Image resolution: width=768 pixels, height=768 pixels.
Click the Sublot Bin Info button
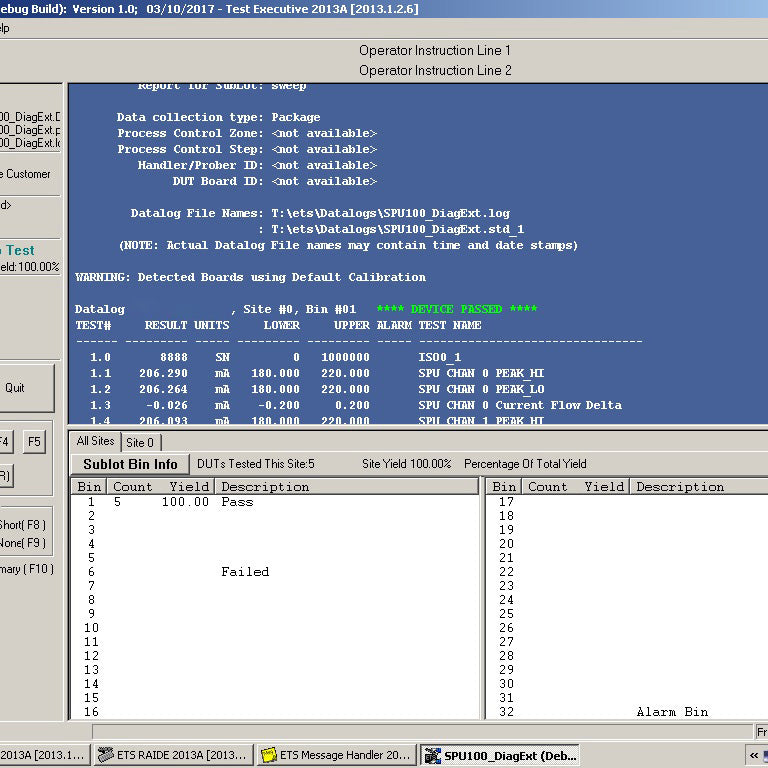pos(130,464)
